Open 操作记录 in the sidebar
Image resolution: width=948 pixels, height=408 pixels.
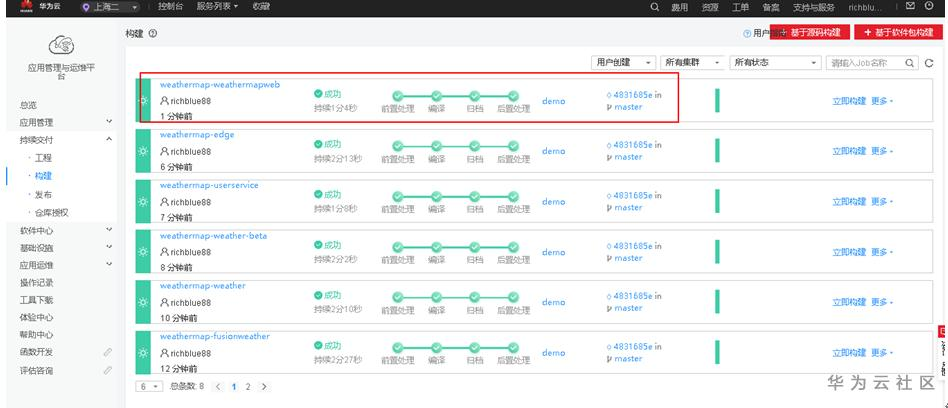pos(36,282)
